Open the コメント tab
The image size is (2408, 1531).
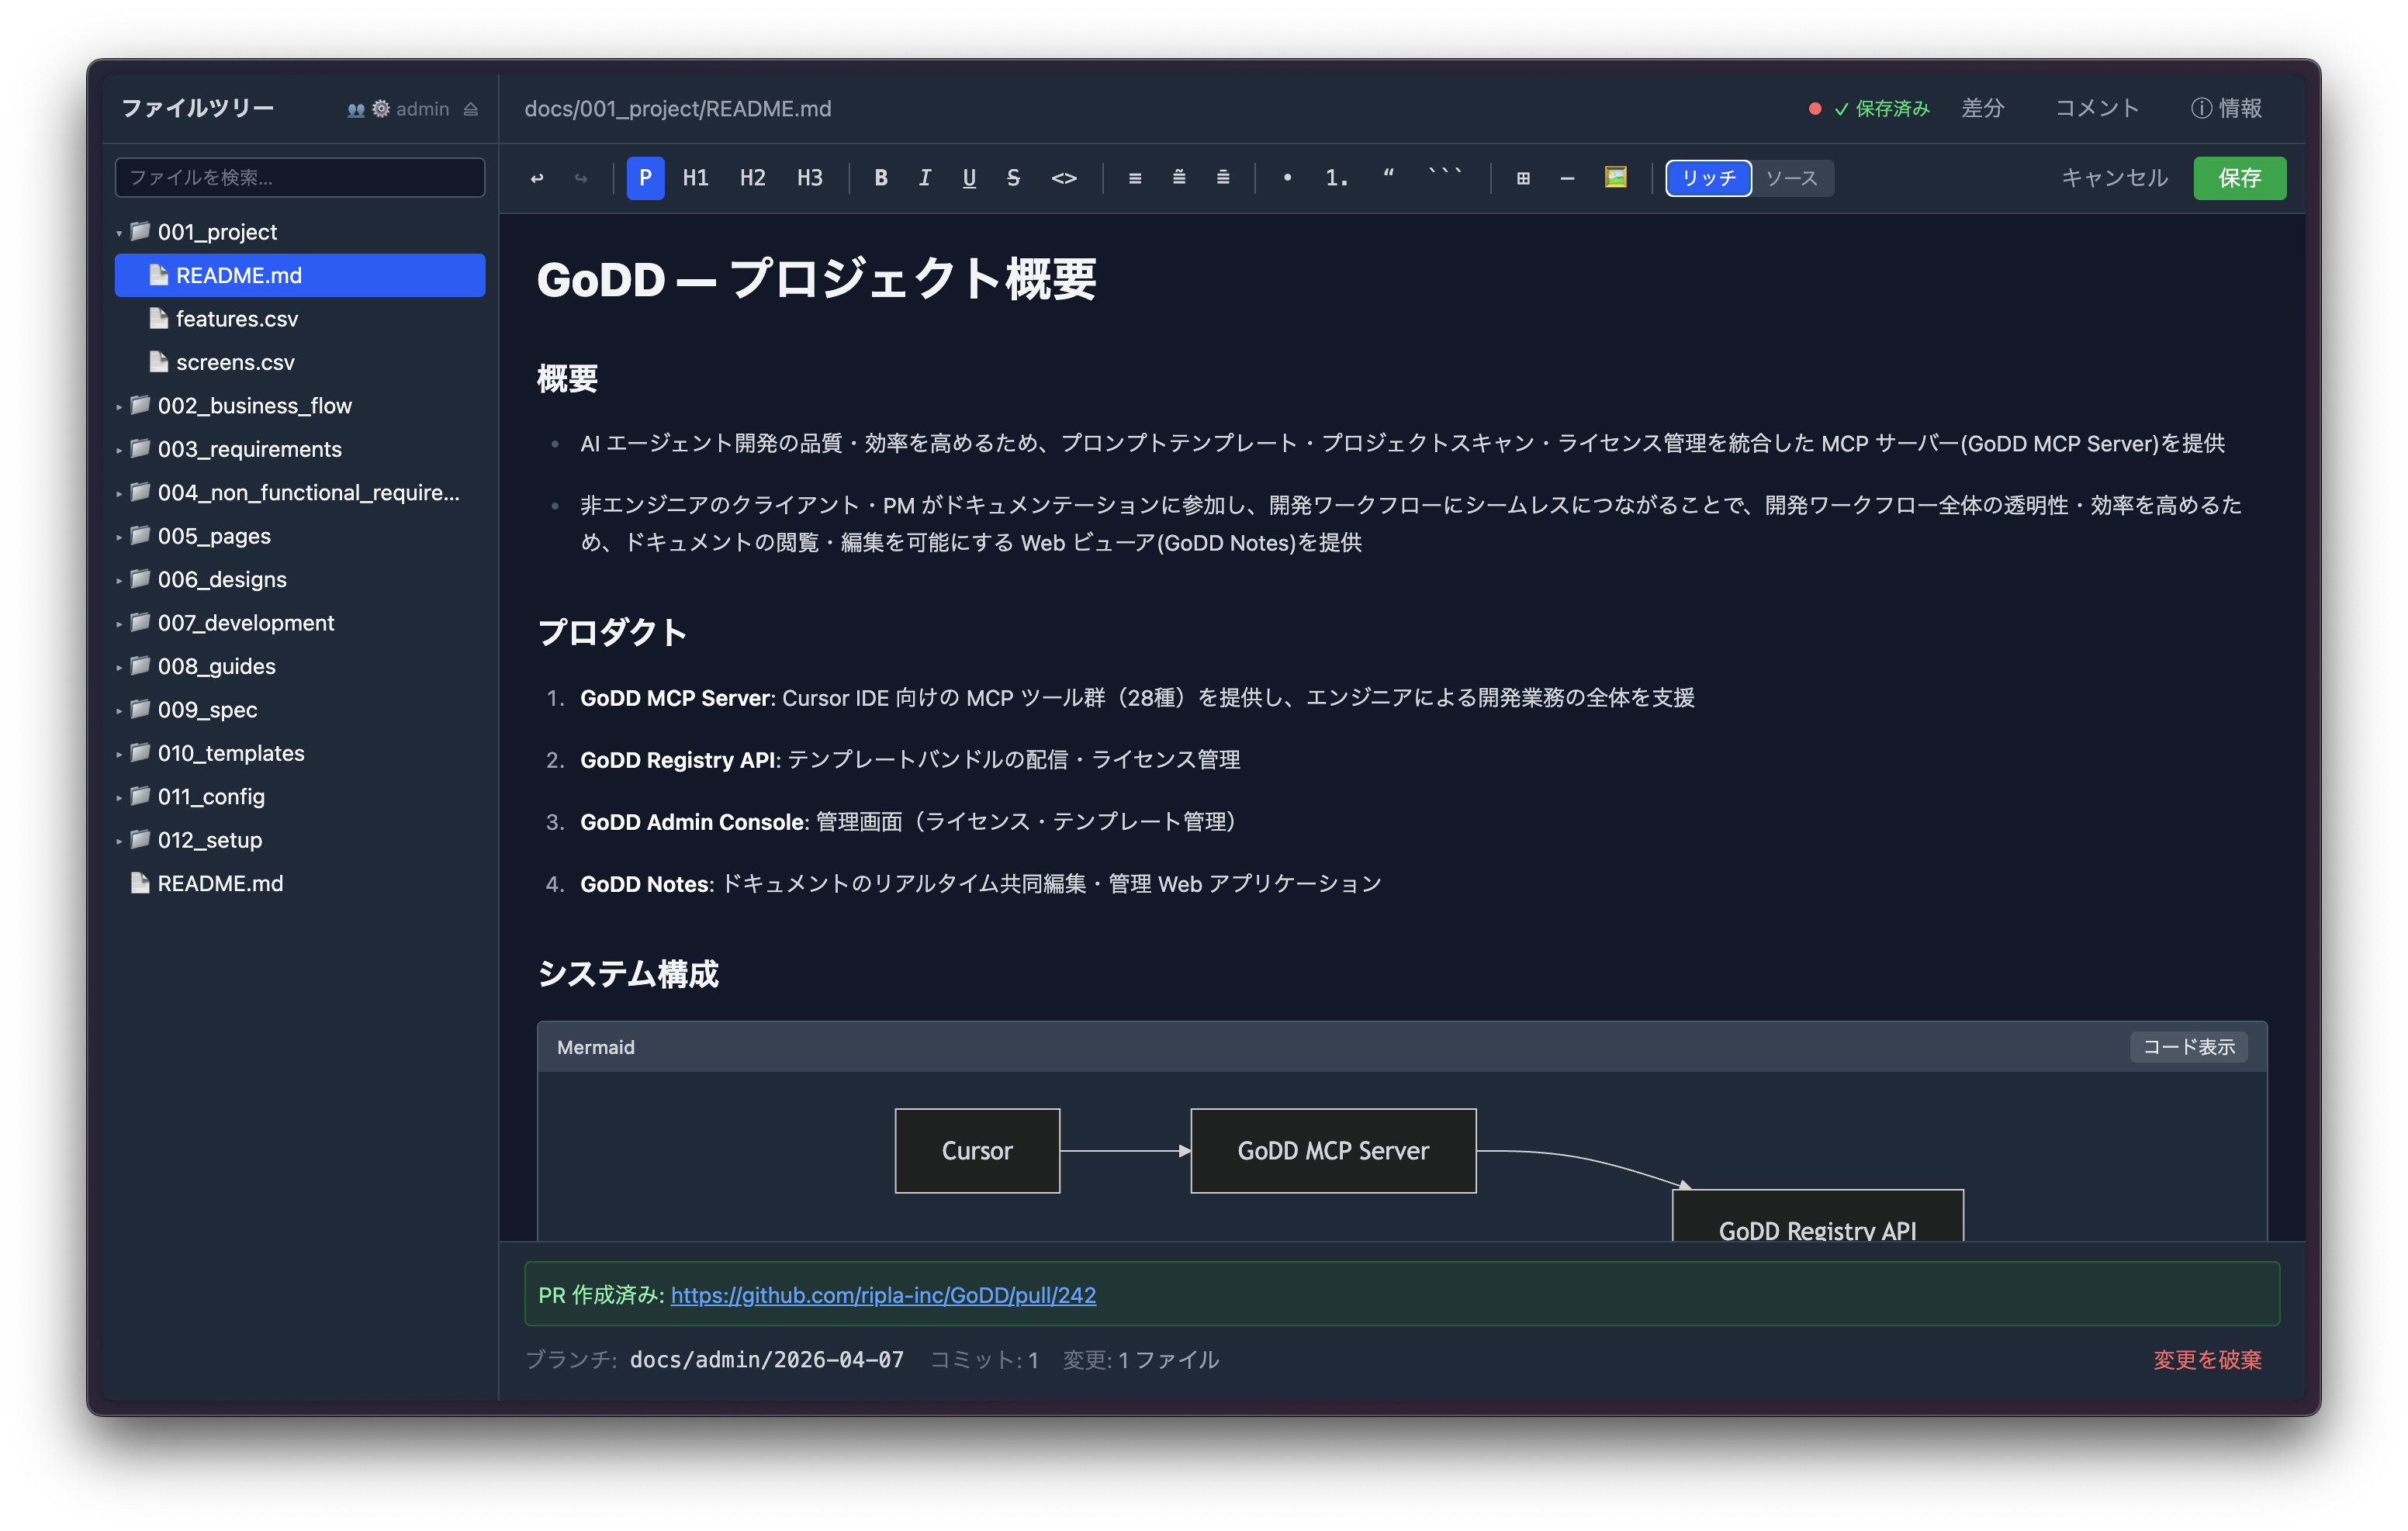coord(2096,108)
